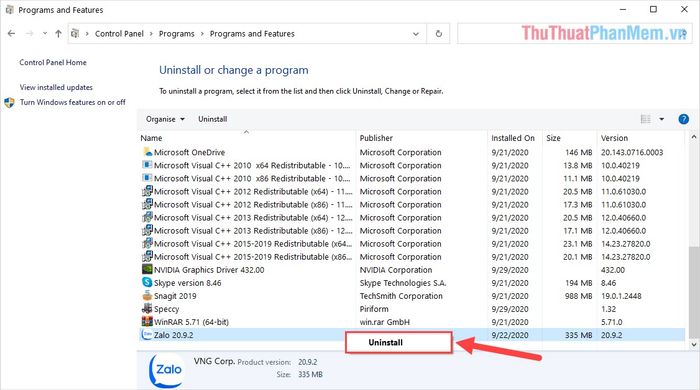Viewport: 700px width, 390px height.
Task: Select the Zalo 20.9.2 row icon
Action: coord(146,335)
